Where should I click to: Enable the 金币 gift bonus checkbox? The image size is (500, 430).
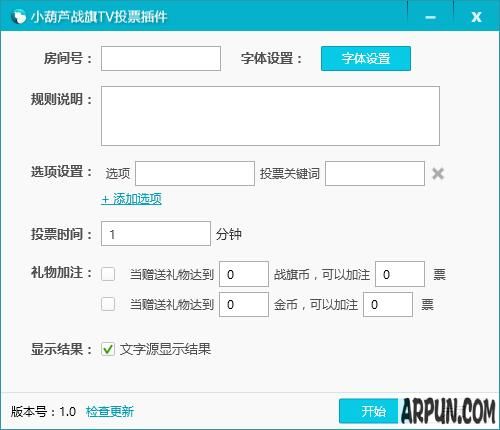click(x=108, y=304)
